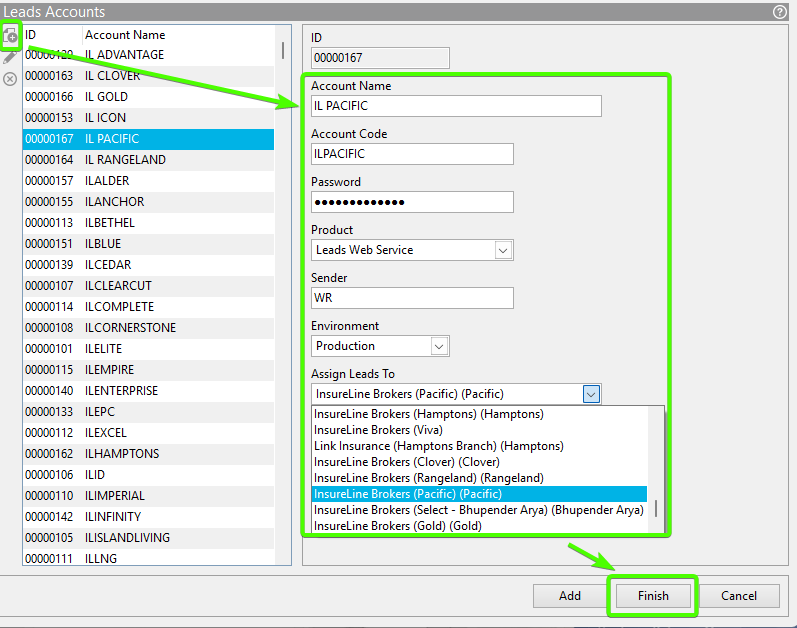
Task: Choose InsureLine Brokers (Rangeland) option
Action: 479,478
